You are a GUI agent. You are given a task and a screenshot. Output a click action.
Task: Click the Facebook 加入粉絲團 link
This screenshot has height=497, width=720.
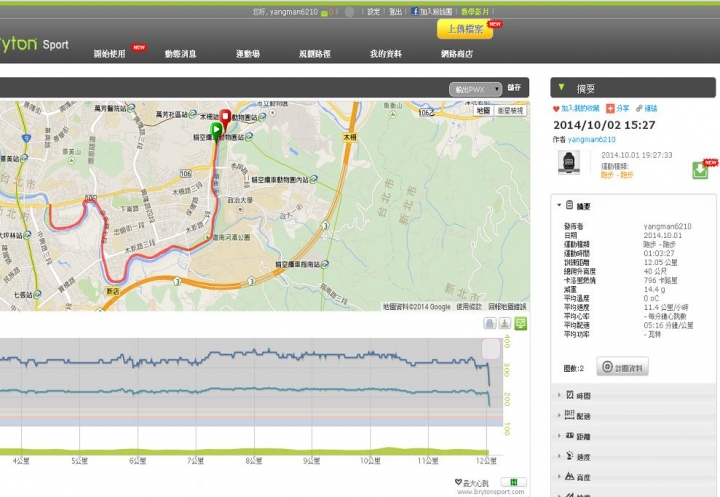coord(431,11)
